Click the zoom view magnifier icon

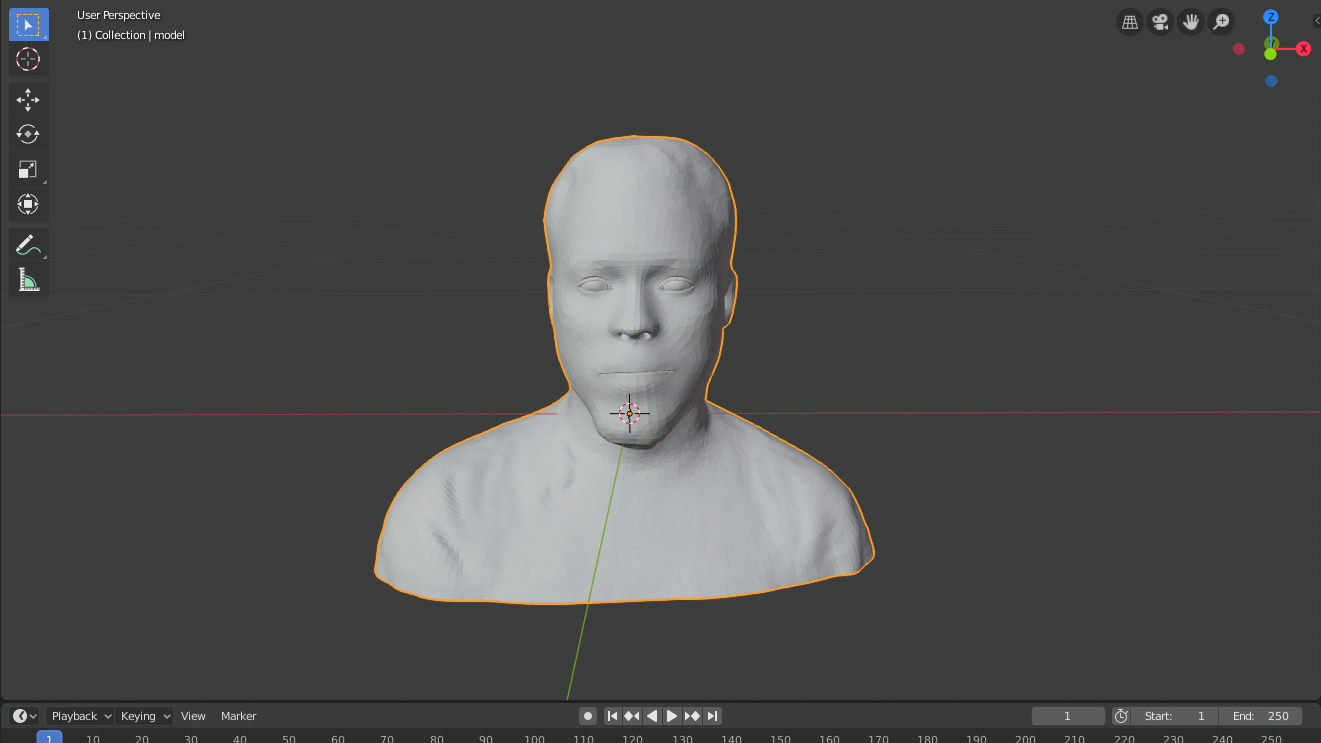tap(1221, 22)
